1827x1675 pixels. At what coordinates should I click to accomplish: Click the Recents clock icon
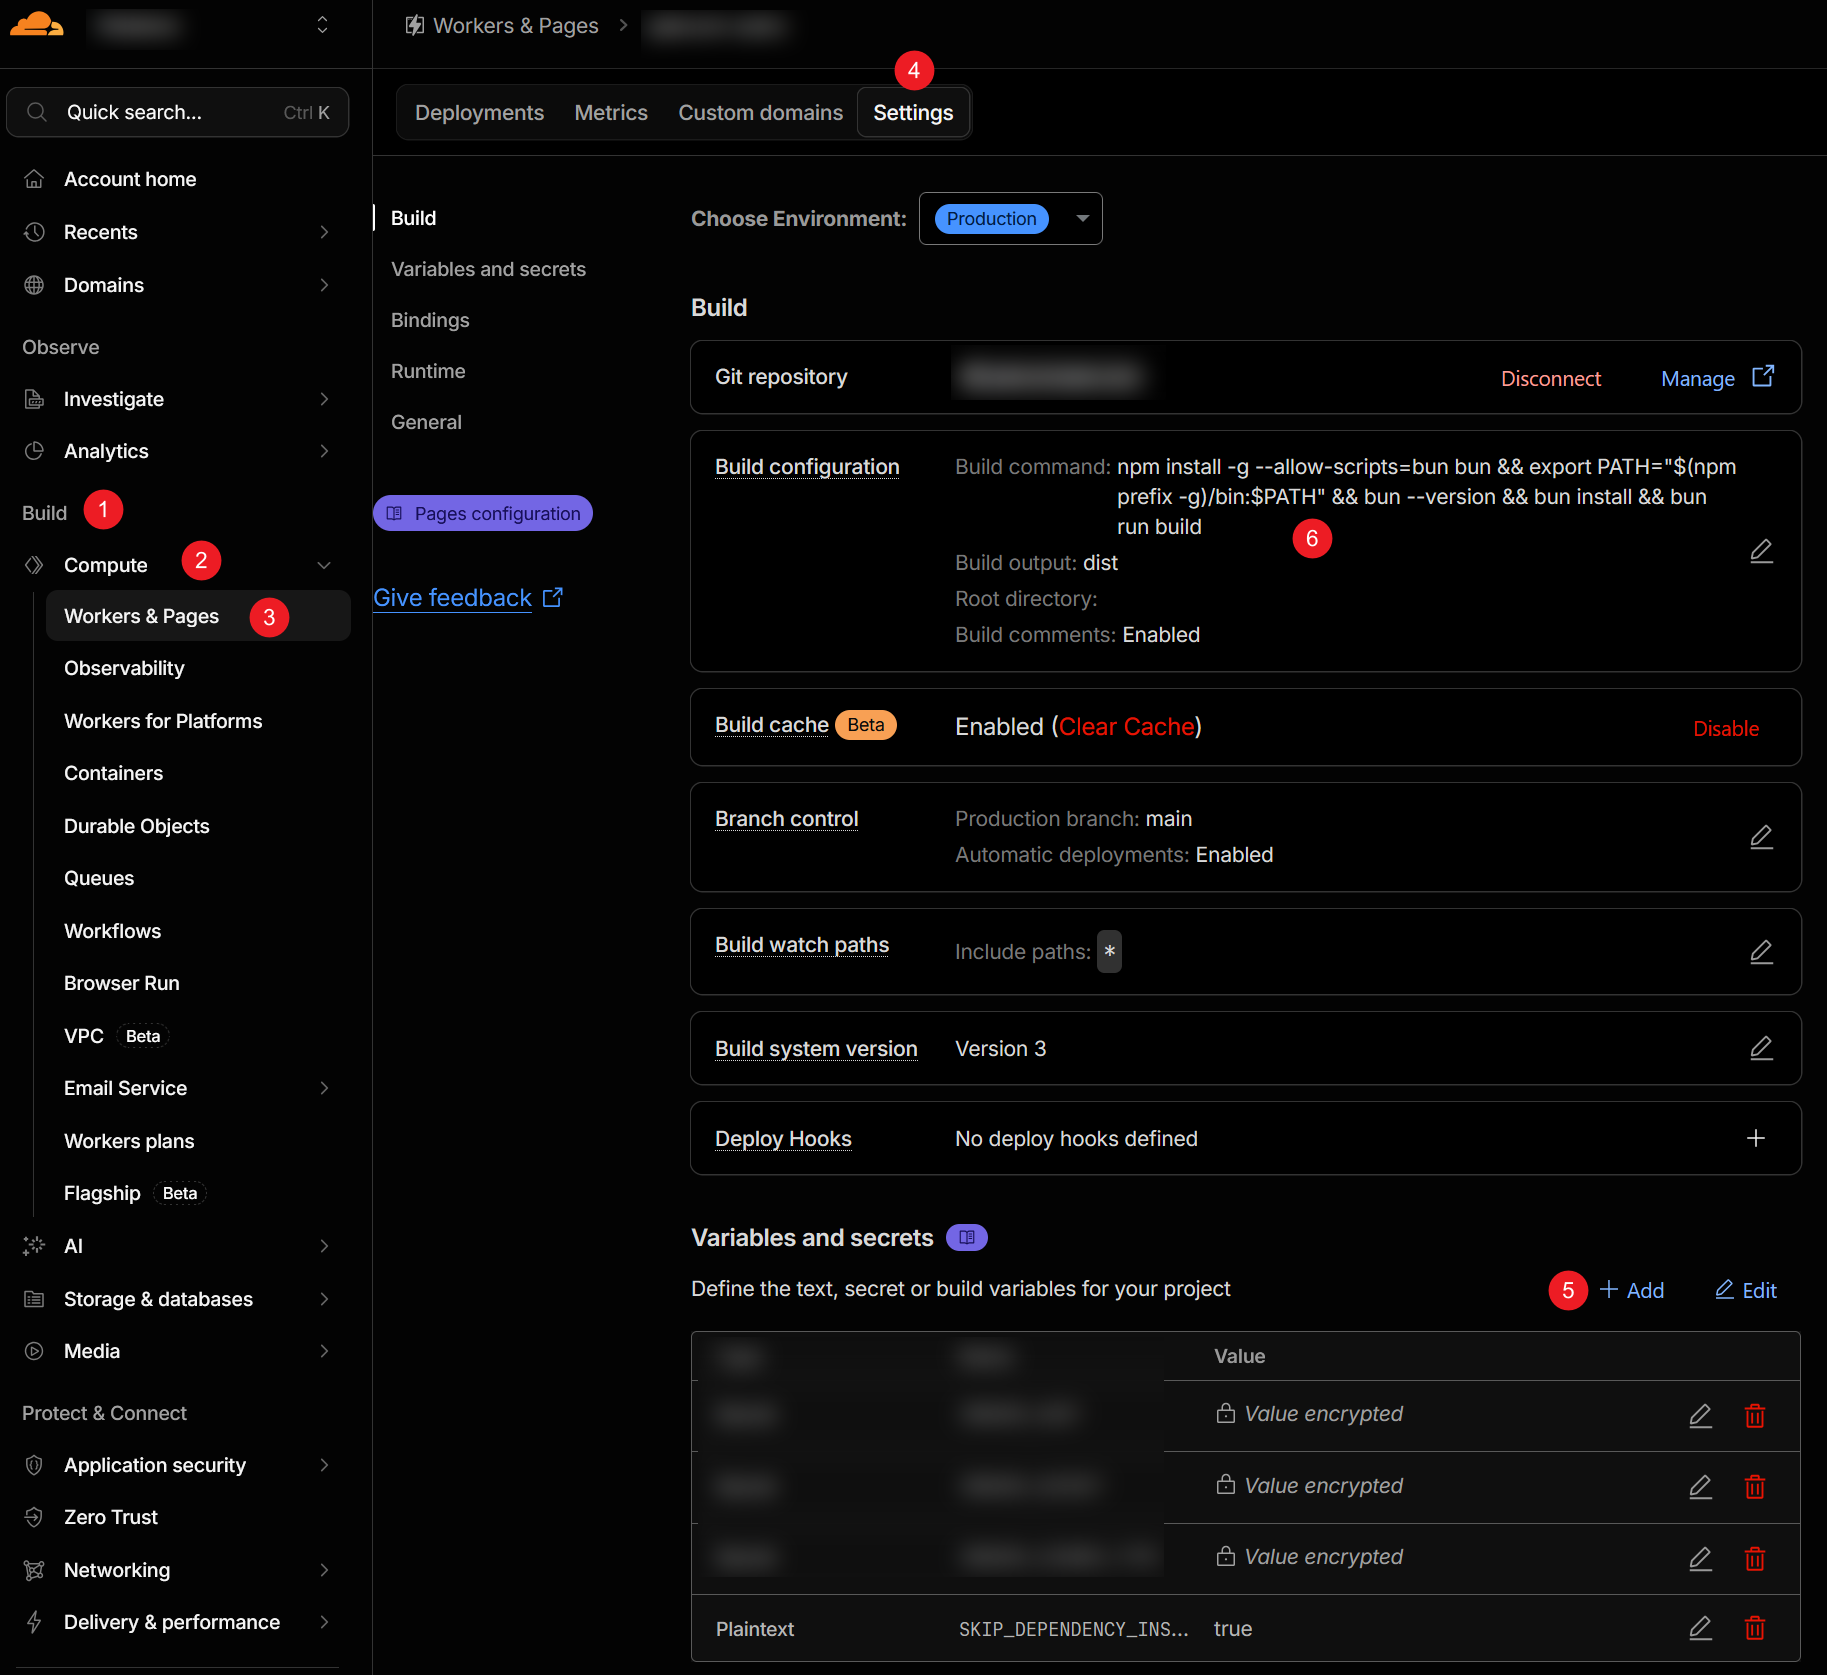click(x=34, y=232)
